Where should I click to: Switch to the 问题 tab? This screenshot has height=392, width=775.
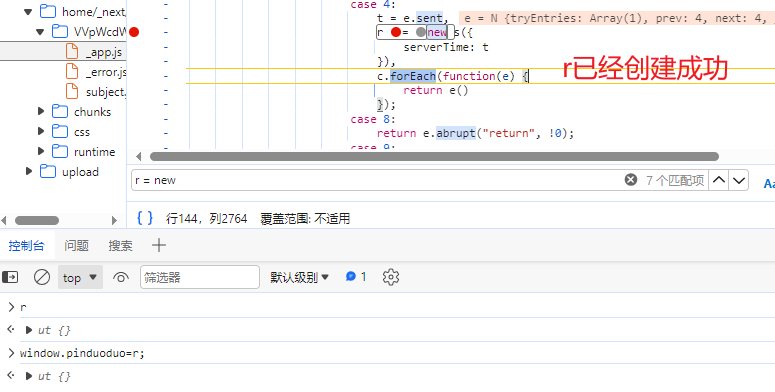pyautogui.click(x=77, y=245)
